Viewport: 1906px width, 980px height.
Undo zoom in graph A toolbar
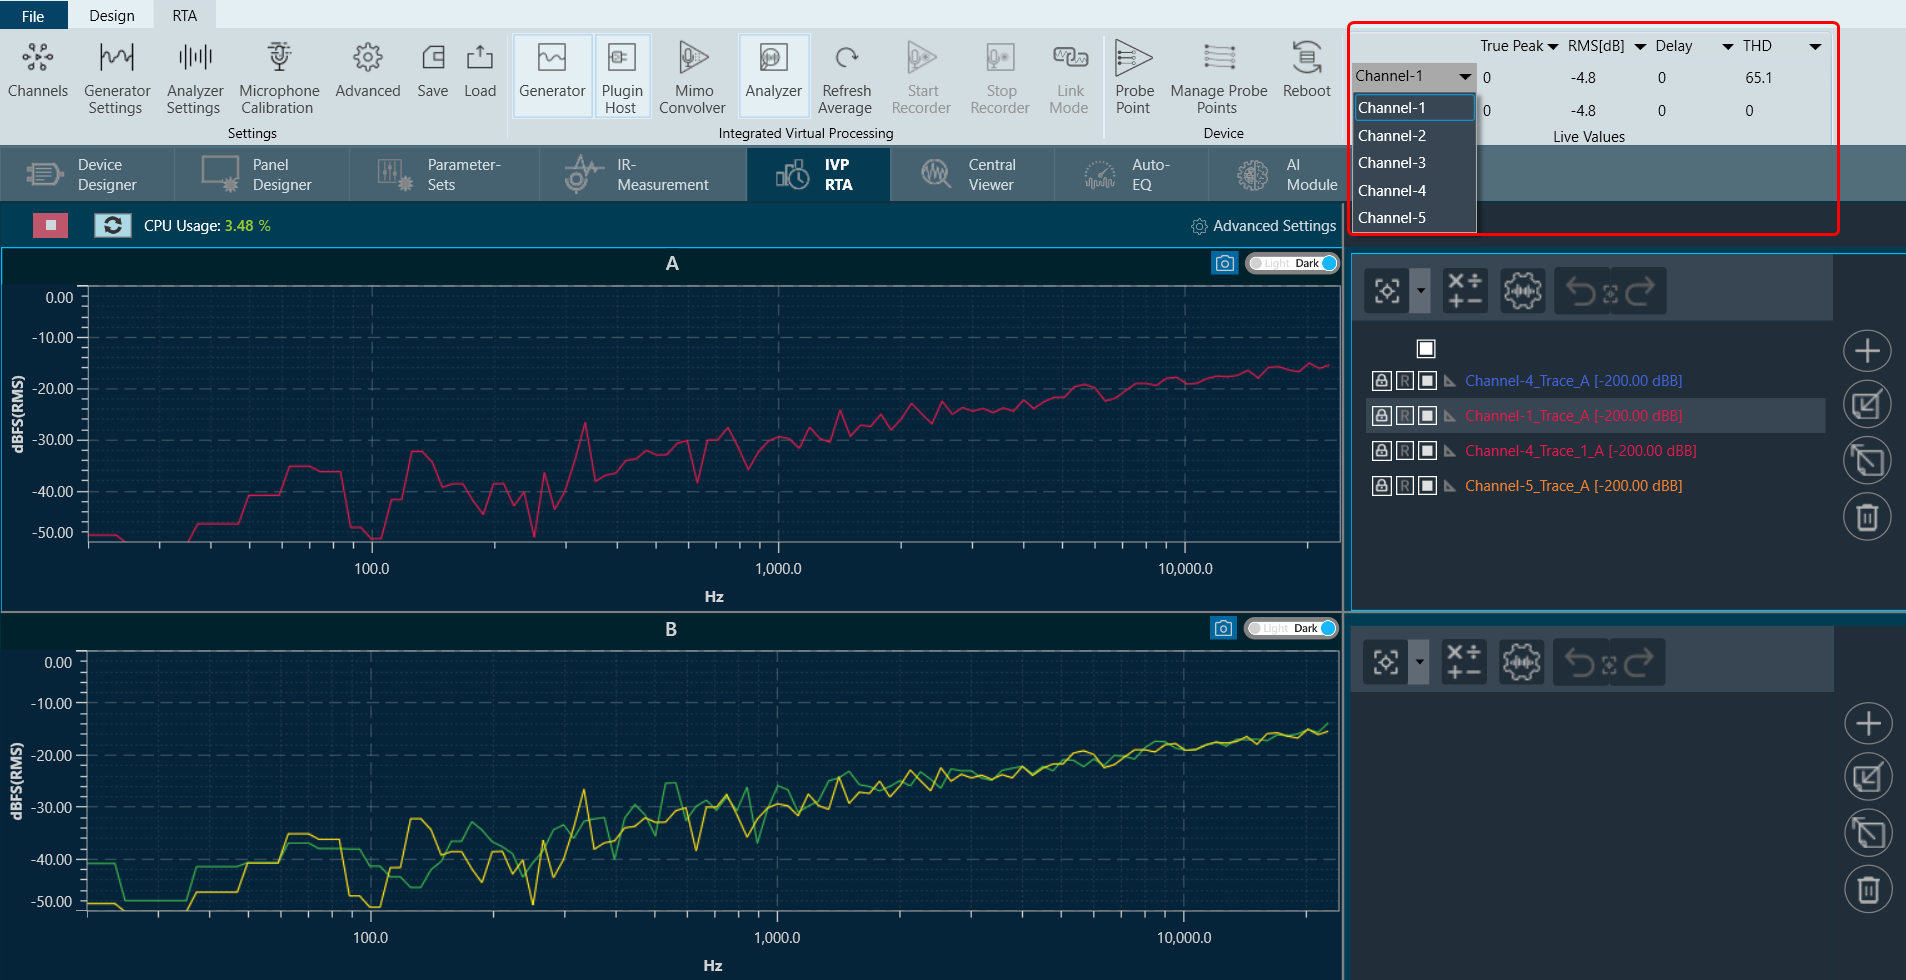point(1581,292)
